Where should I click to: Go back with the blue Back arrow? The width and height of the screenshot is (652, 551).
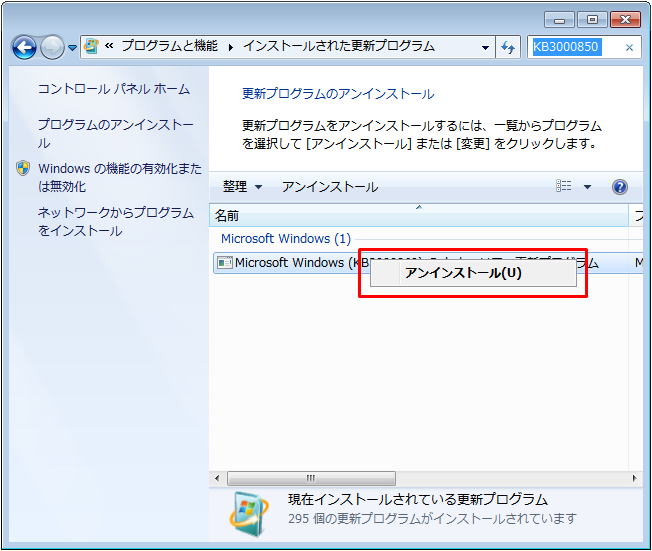click(24, 47)
